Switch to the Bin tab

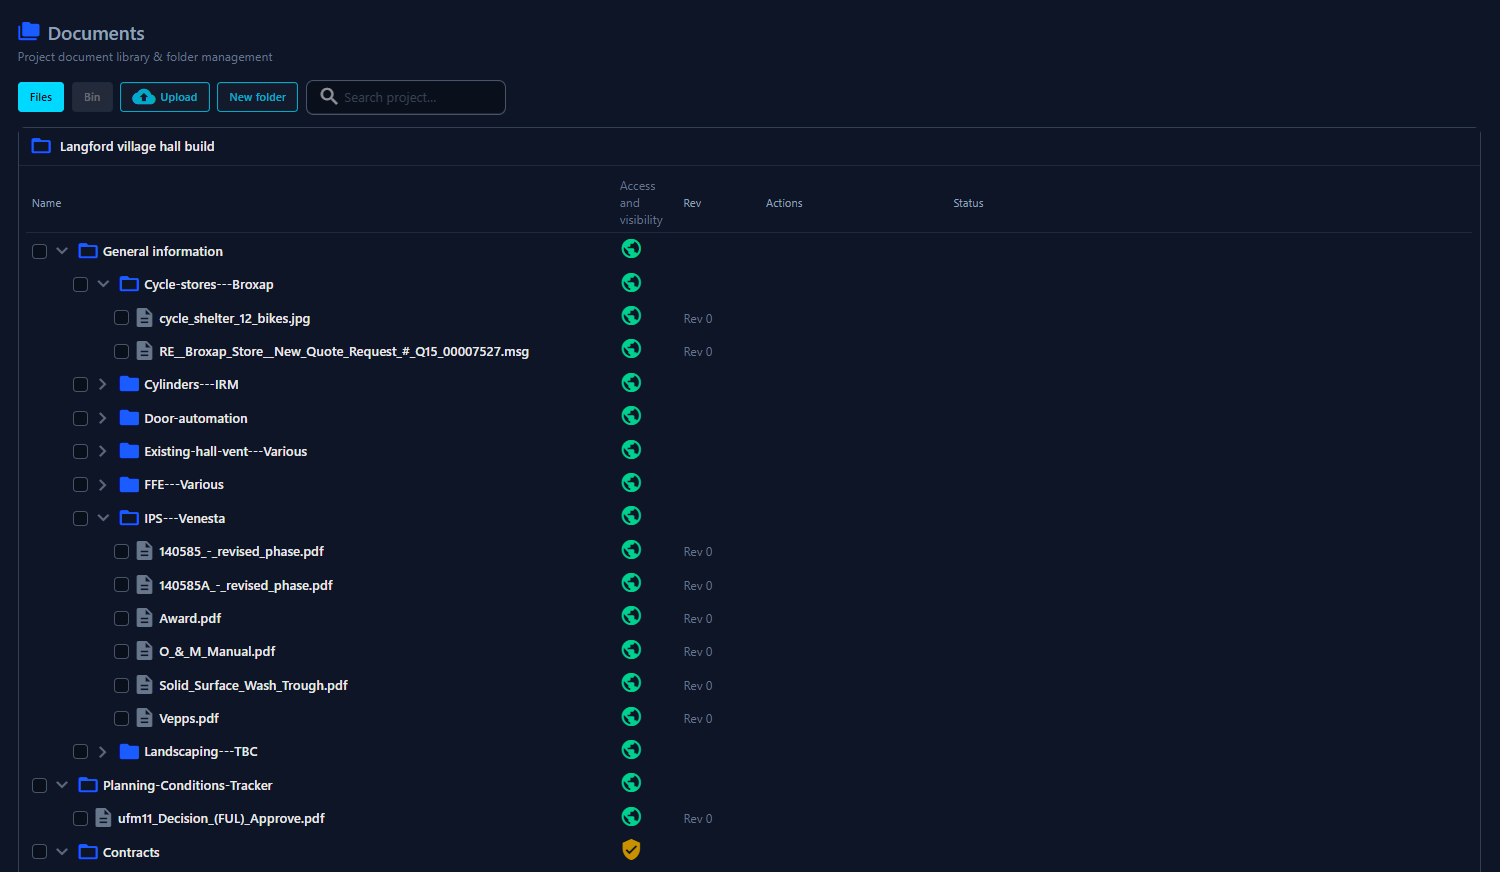click(92, 97)
